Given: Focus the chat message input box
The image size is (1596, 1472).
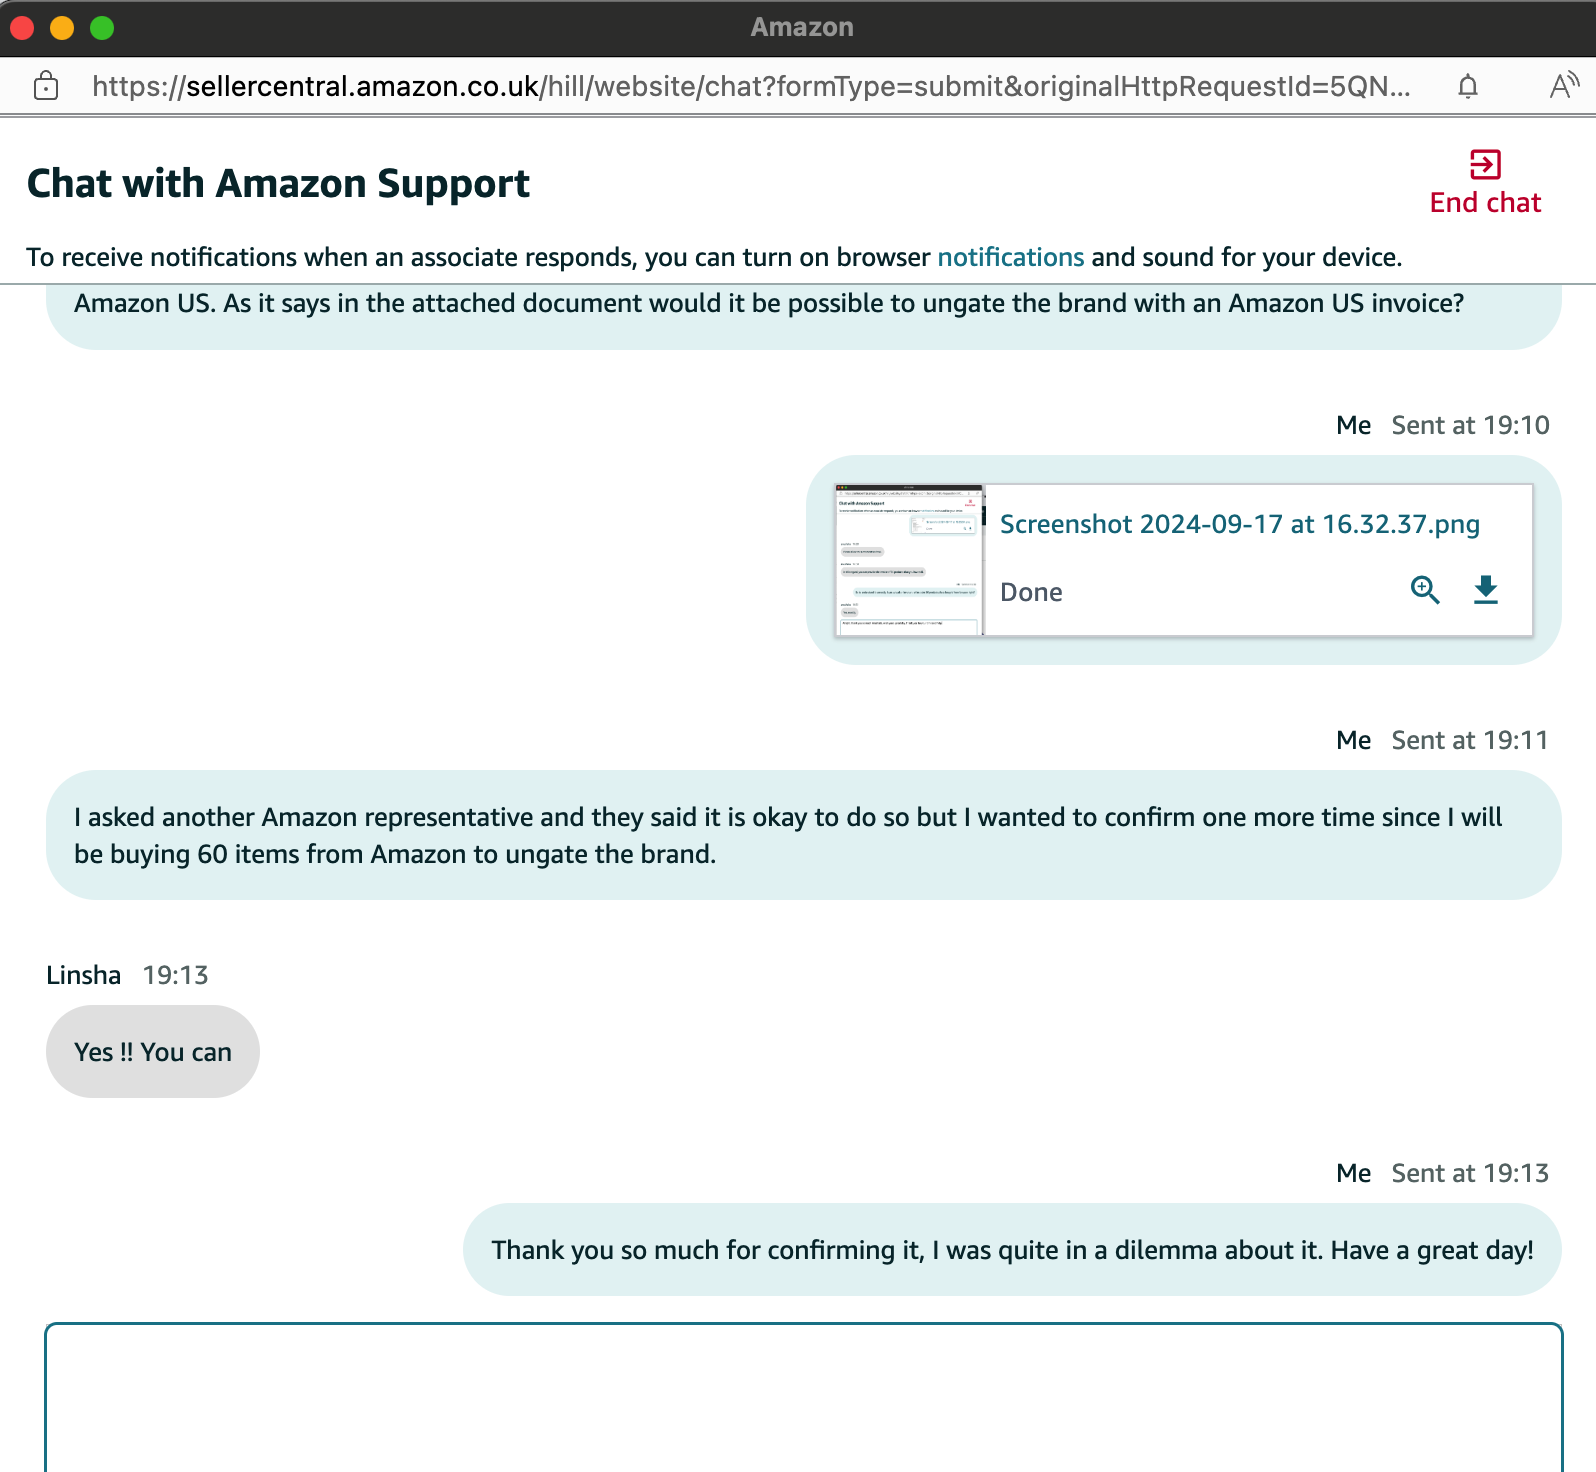Looking at the screenshot, I should (x=803, y=1397).
